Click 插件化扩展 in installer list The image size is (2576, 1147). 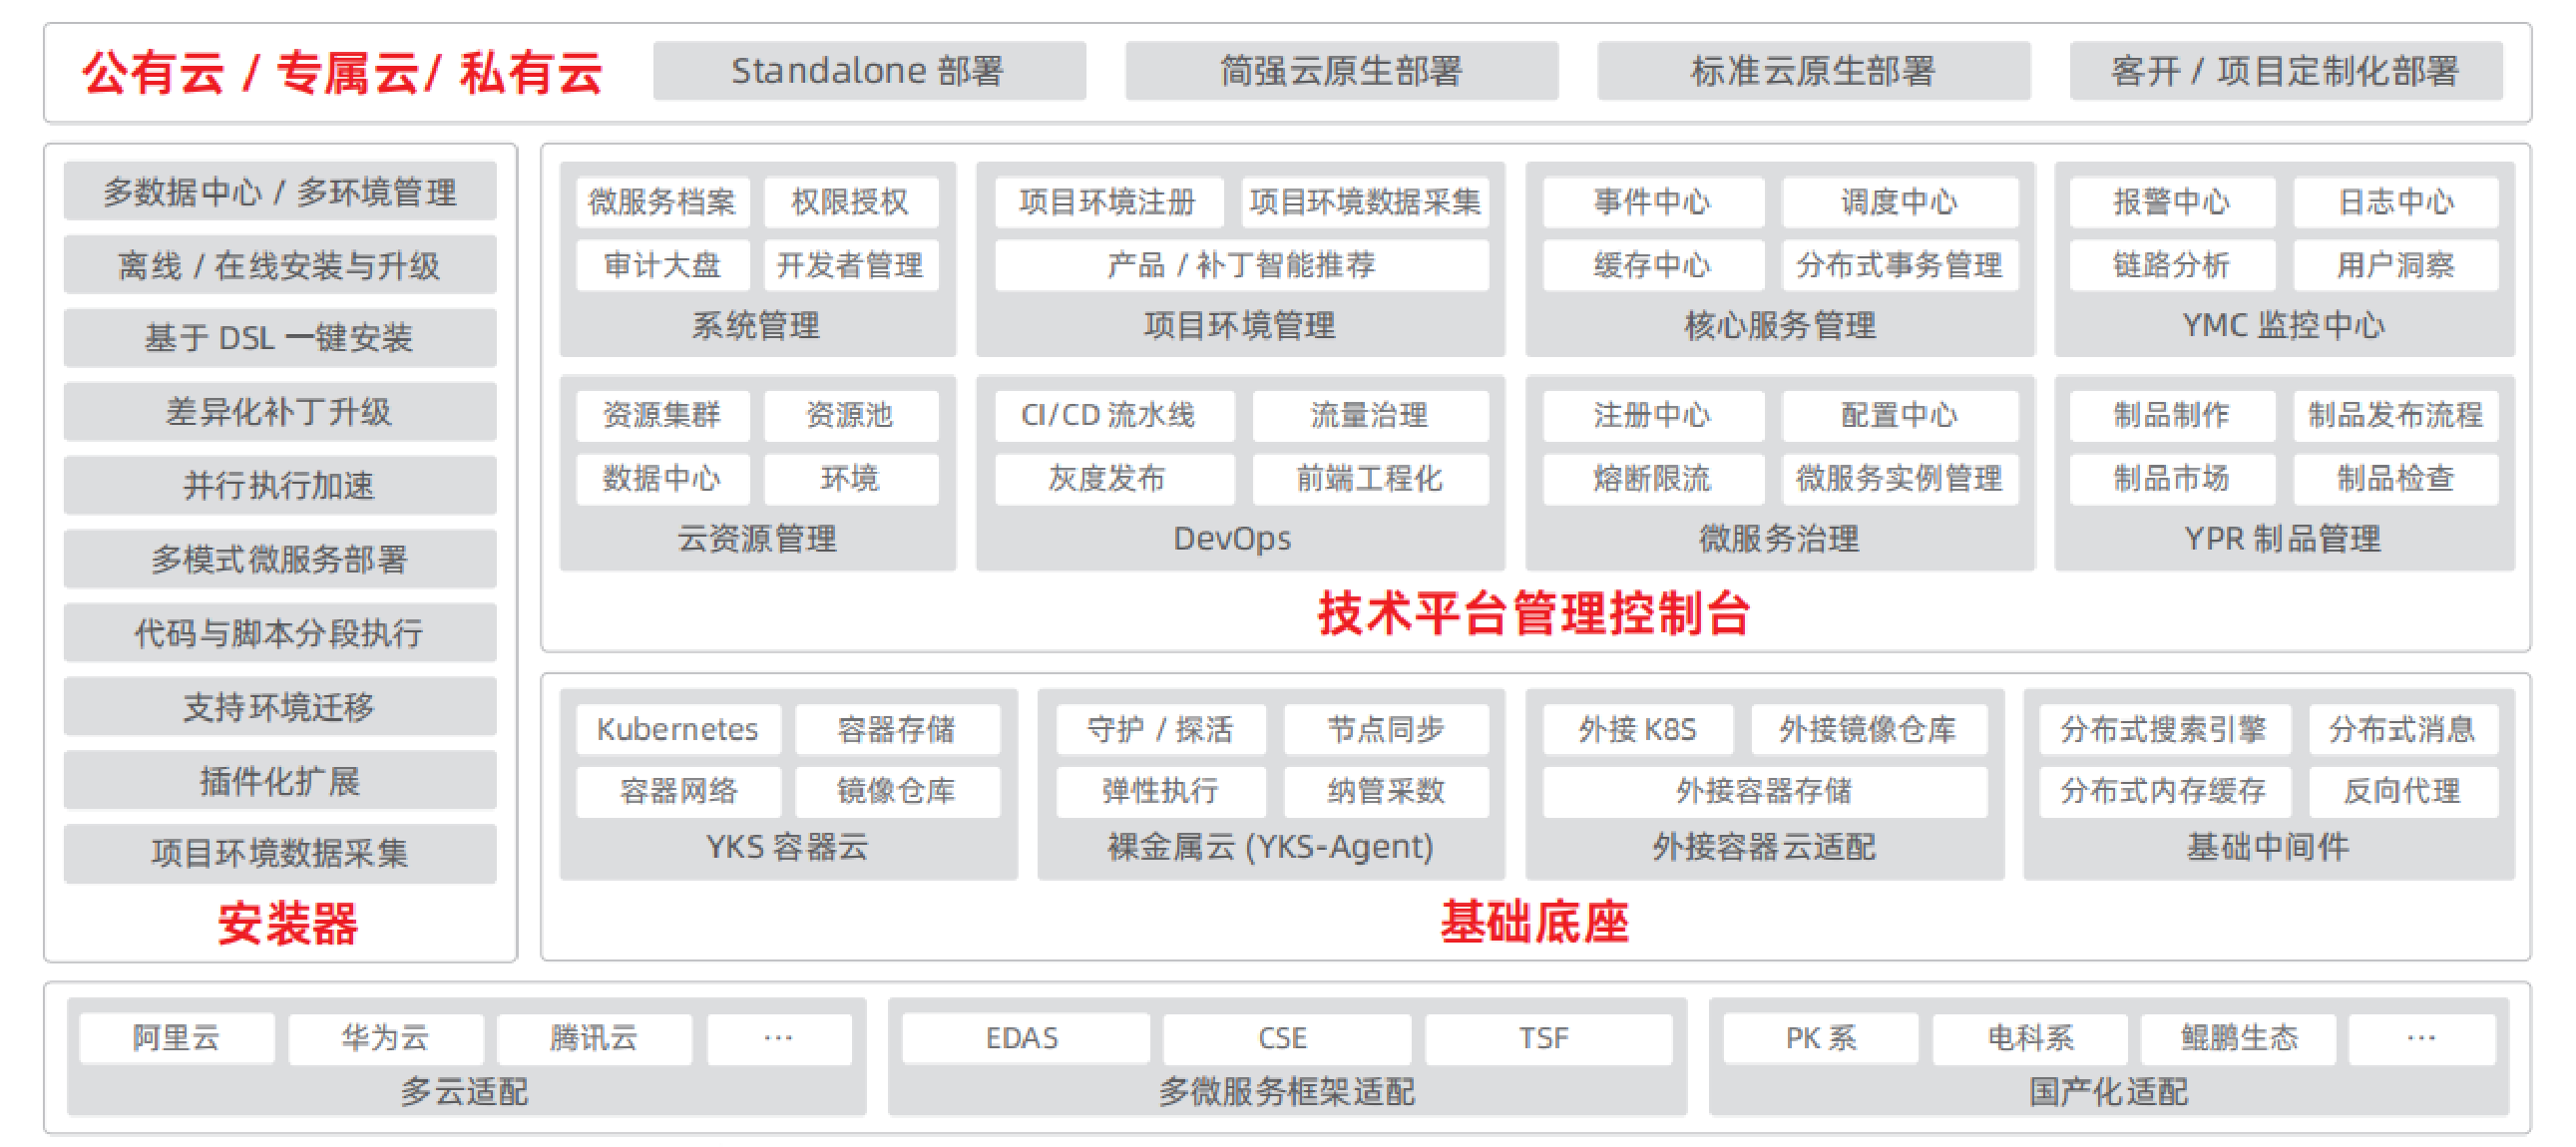coord(279,781)
